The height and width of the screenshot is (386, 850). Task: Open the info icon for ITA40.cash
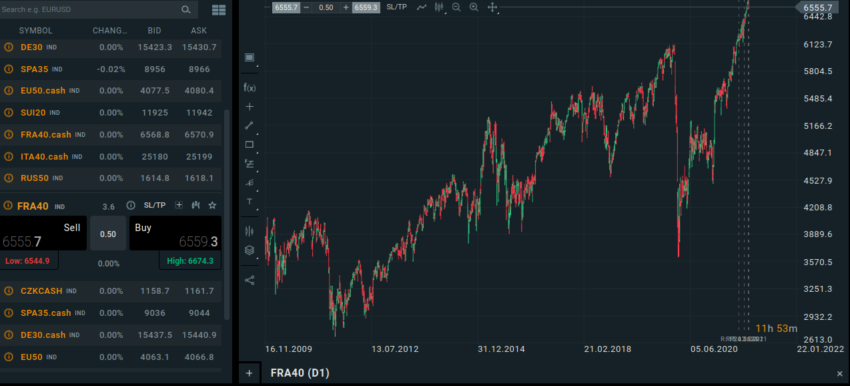point(8,157)
